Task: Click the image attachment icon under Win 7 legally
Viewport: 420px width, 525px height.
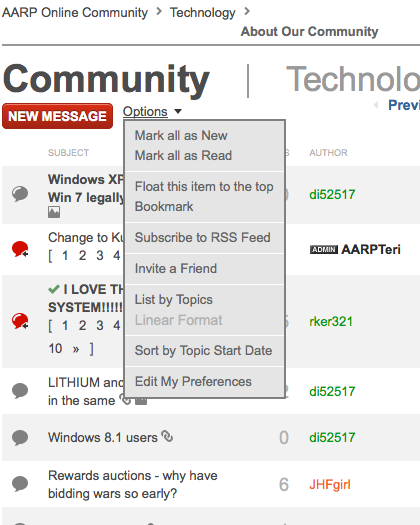Action: click(54, 212)
